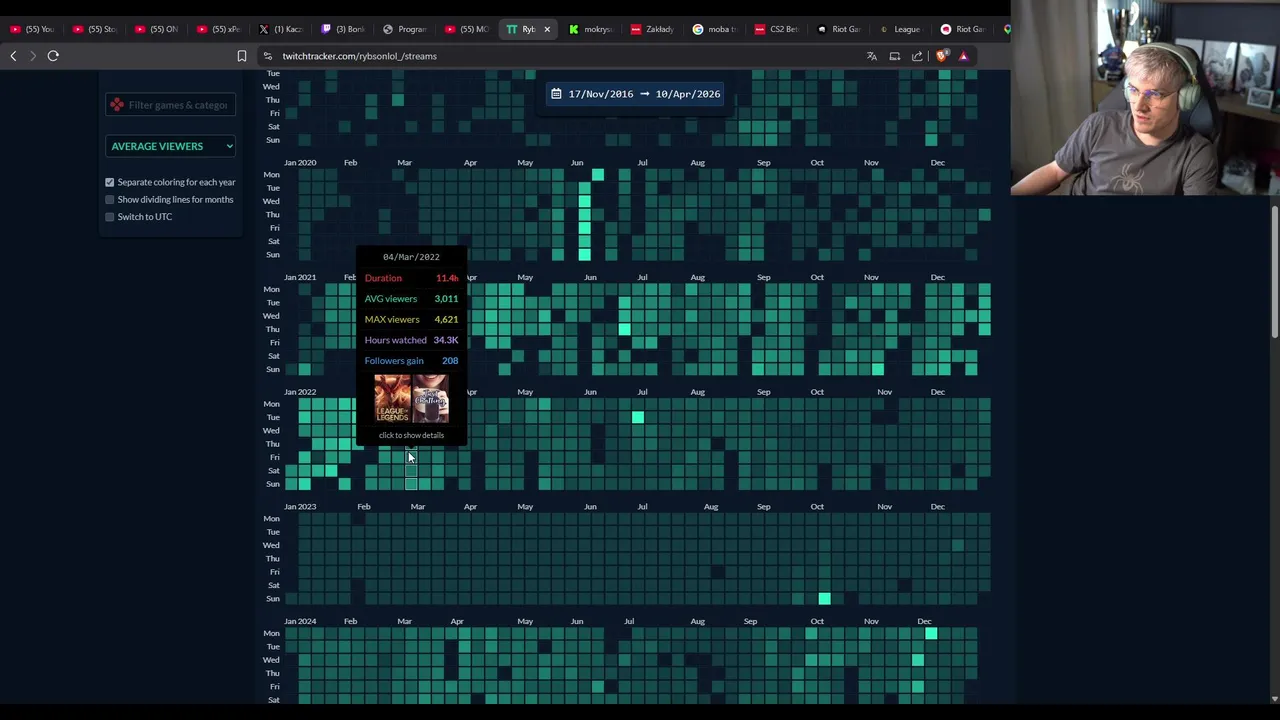The image size is (1280, 720).
Task: Switch to the (55) ON YouTube tab
Action: click(158, 29)
